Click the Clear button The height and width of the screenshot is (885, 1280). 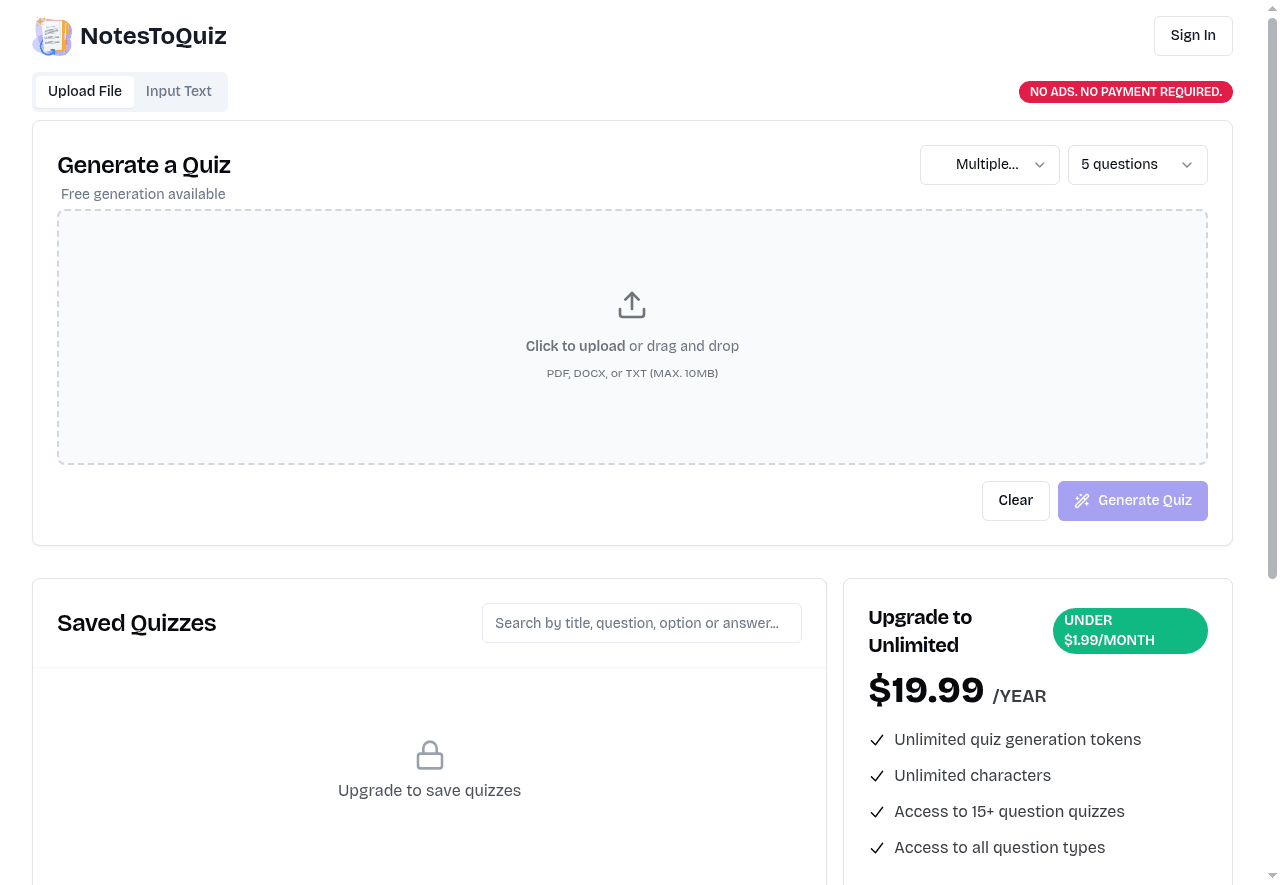click(x=1015, y=501)
